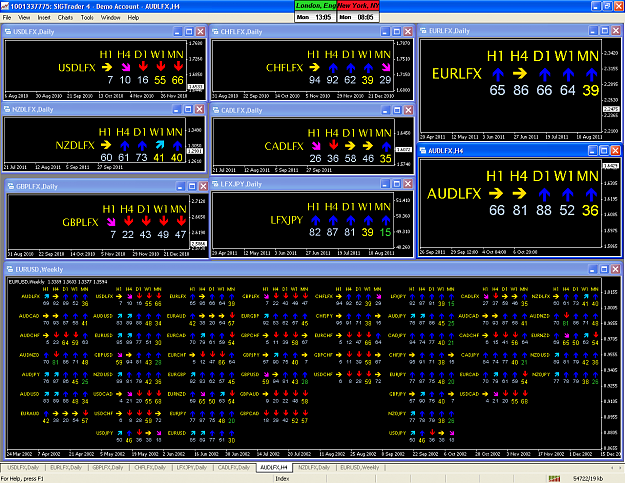Click the yellow USDLFX label in the USDLFX window
625x483 pixels.
point(77,68)
